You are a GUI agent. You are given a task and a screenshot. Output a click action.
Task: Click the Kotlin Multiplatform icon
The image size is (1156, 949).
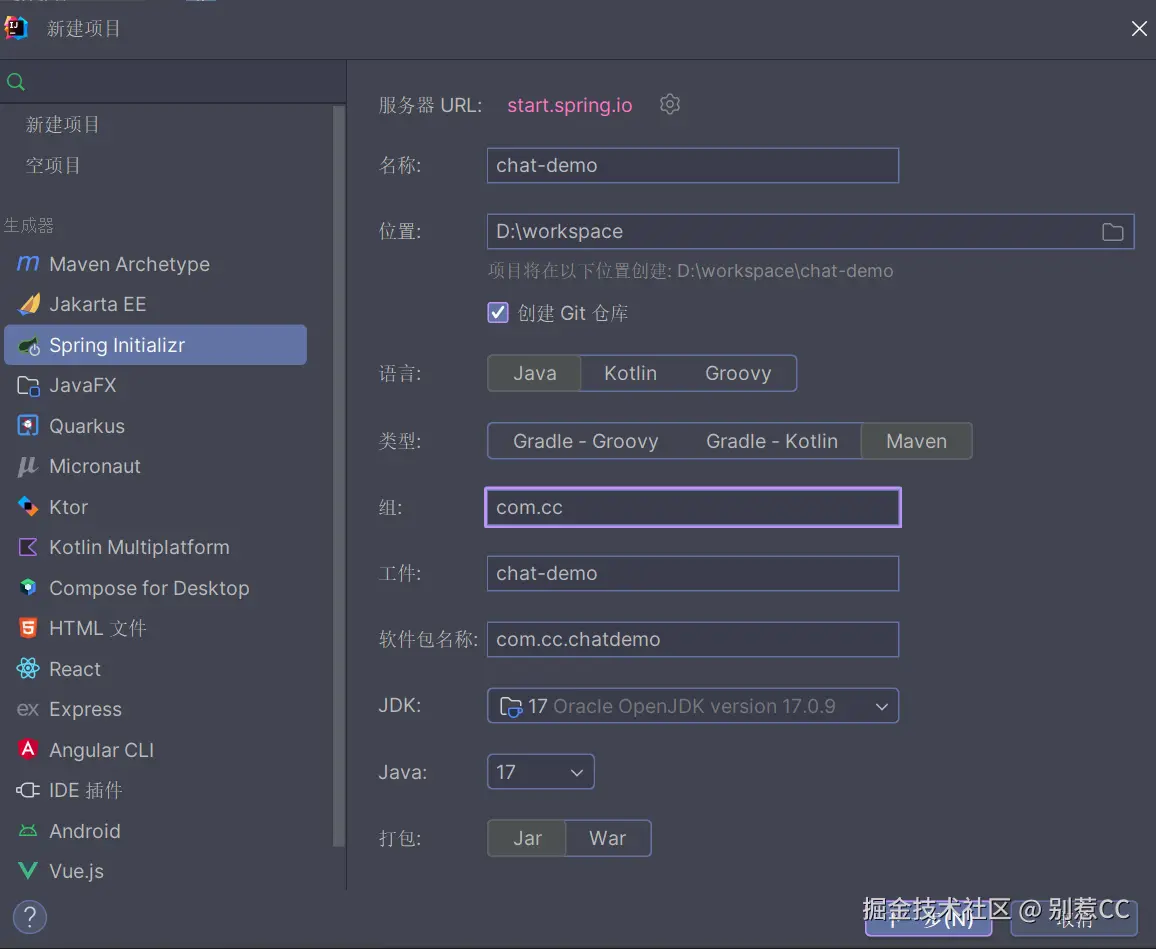pyautogui.click(x=28, y=547)
